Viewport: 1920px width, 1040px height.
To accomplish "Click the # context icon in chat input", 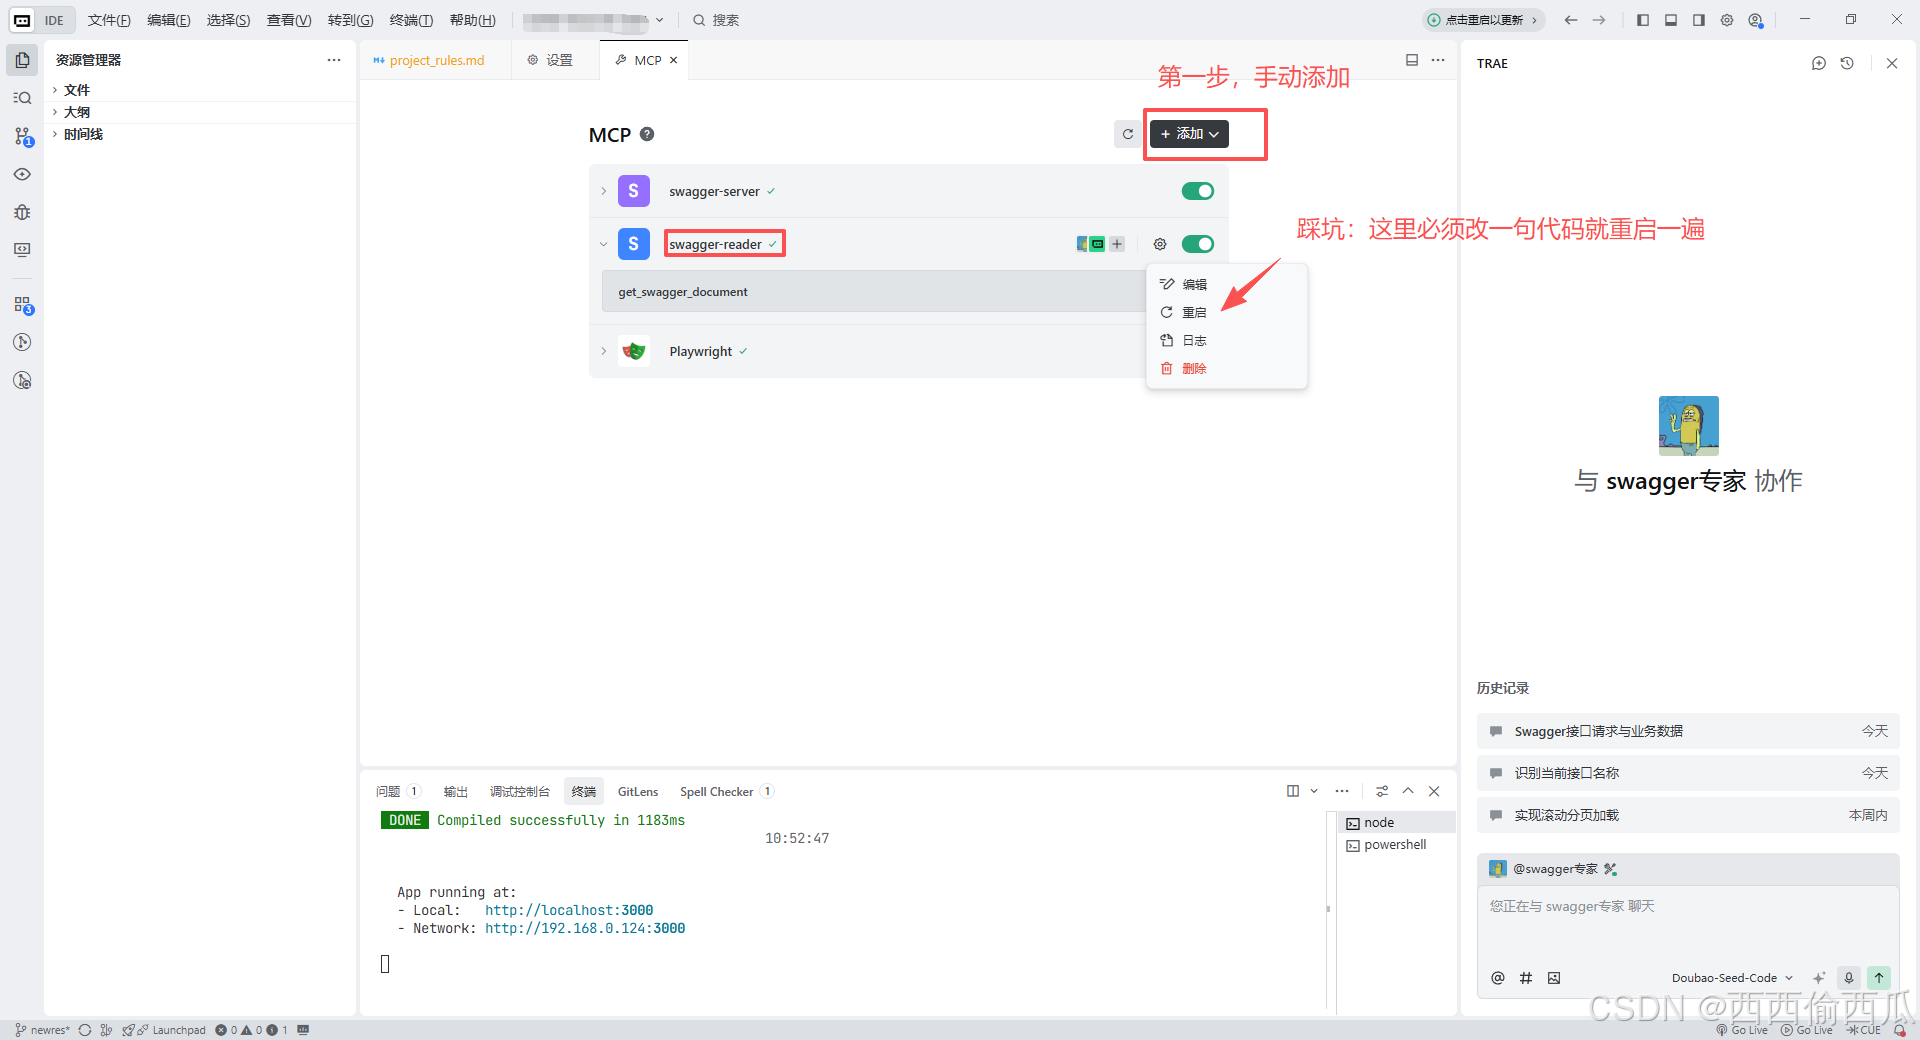I will tap(1526, 978).
